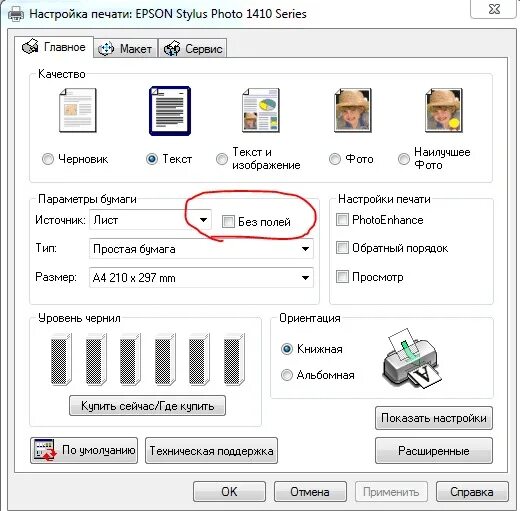Click the Сервис tab maintenance icon

pyautogui.click(x=172, y=49)
